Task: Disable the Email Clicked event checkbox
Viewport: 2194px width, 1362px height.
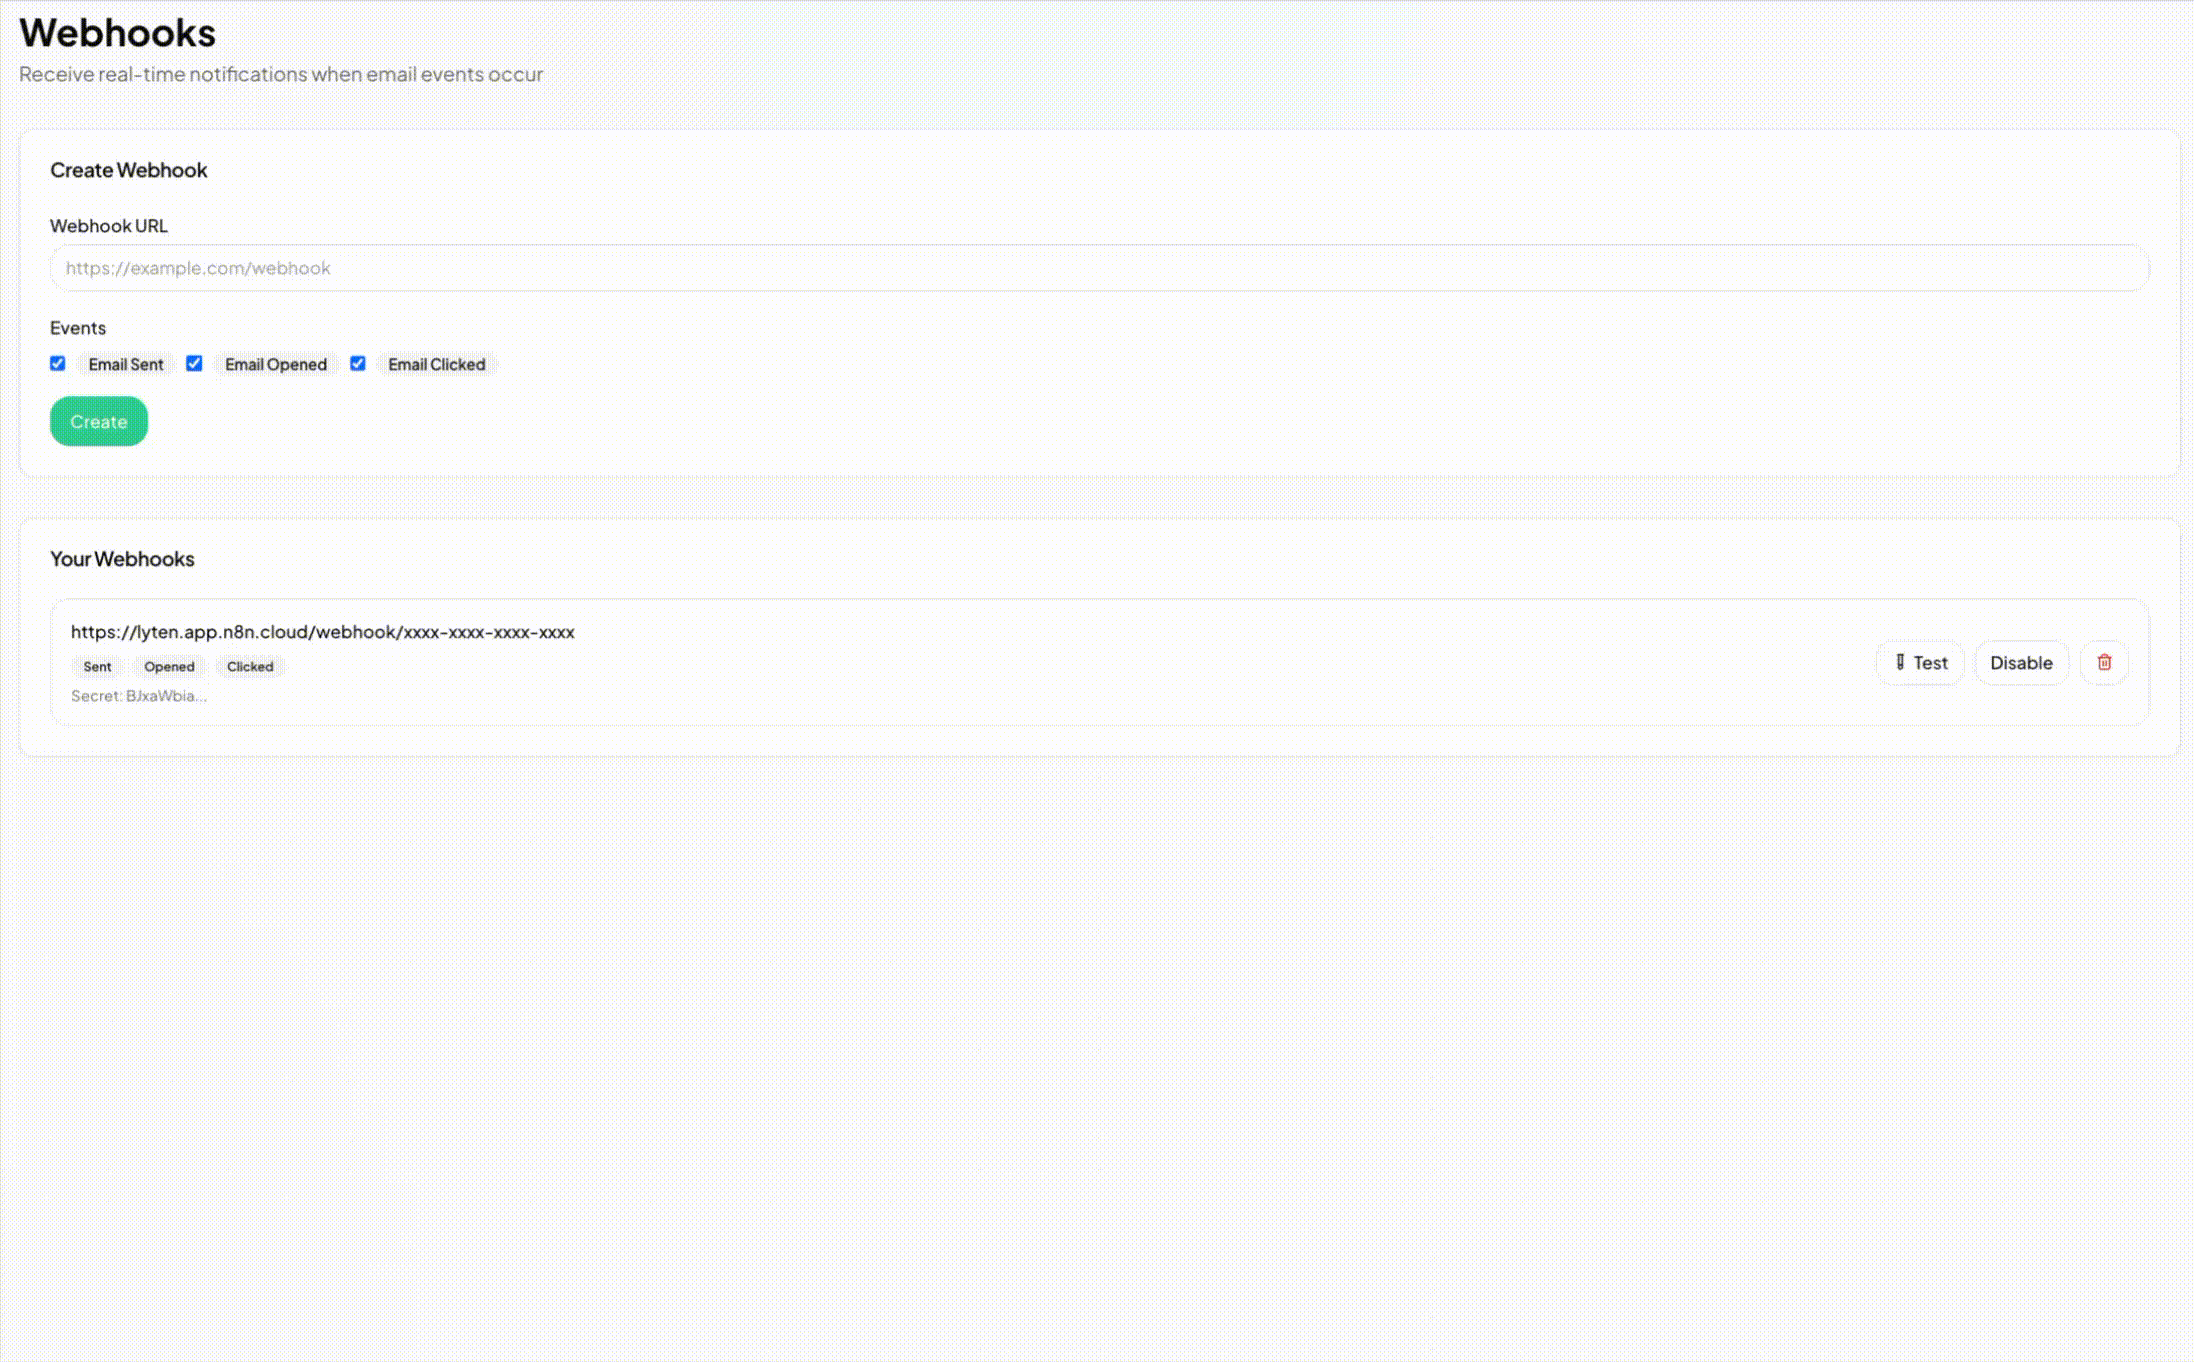Action: click(358, 364)
